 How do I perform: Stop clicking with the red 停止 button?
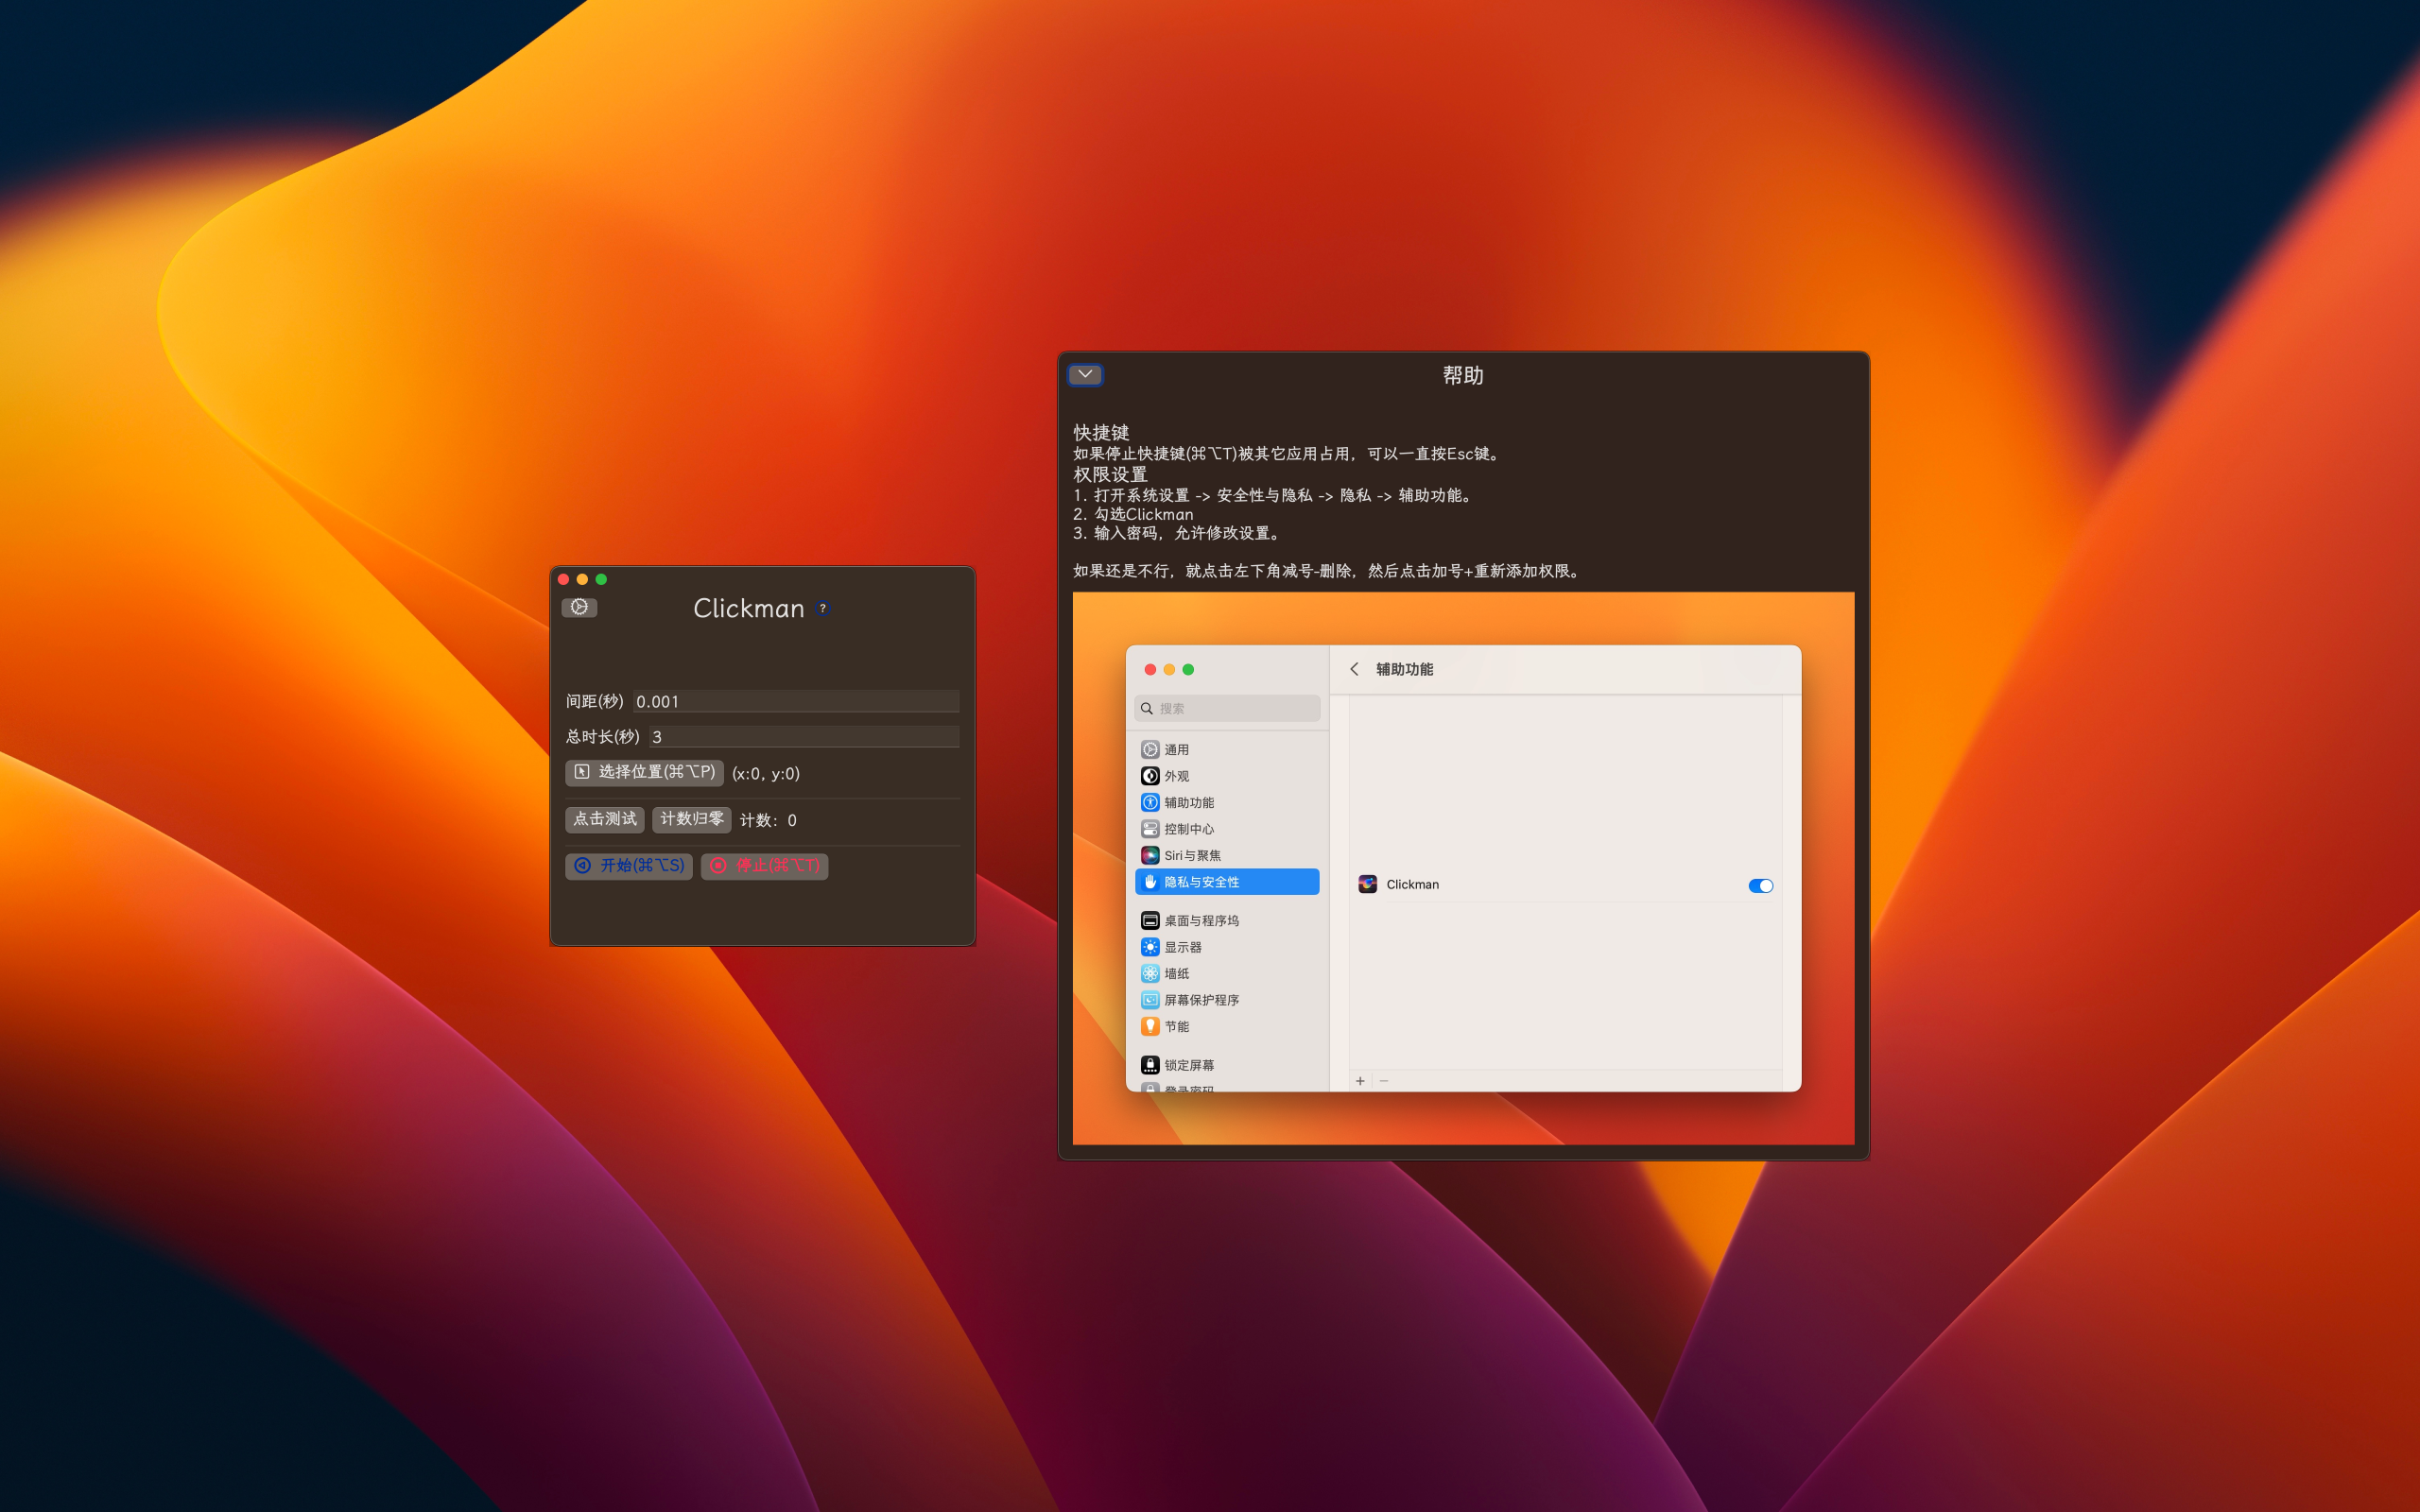(x=765, y=865)
